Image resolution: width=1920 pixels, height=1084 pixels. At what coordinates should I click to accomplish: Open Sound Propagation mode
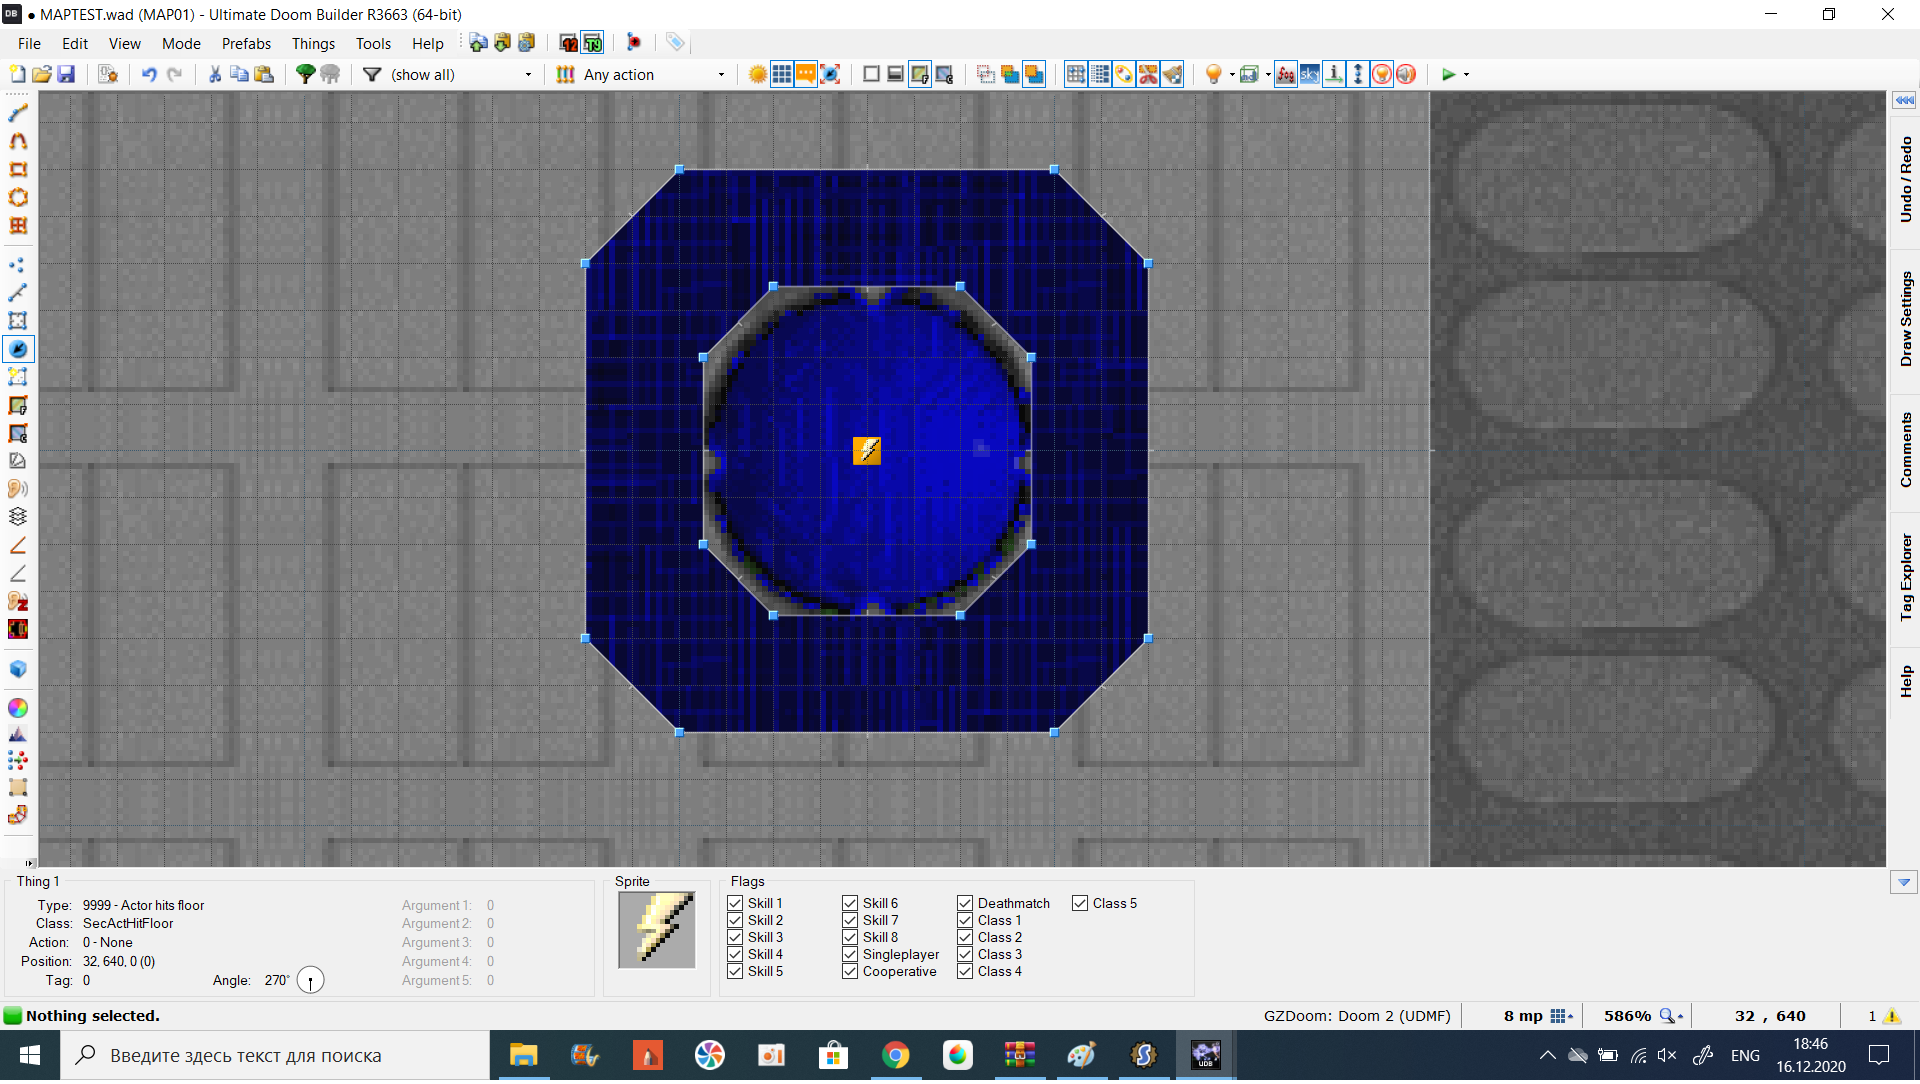pyautogui.click(x=18, y=489)
